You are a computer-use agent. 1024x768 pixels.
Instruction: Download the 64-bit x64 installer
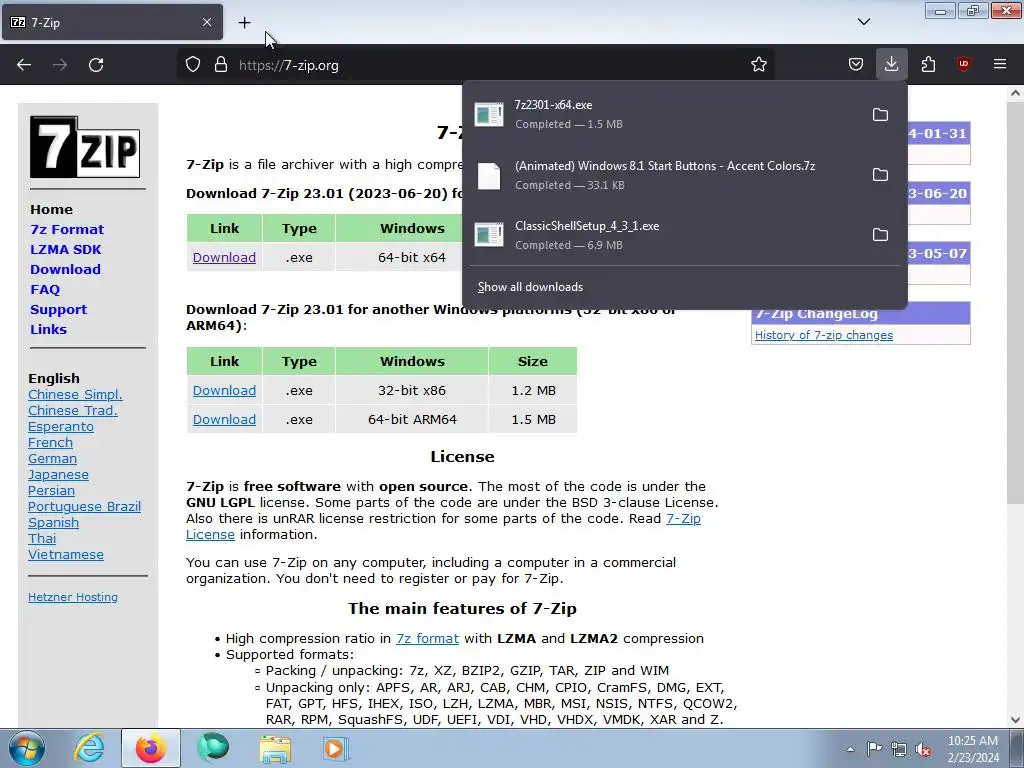coord(224,257)
